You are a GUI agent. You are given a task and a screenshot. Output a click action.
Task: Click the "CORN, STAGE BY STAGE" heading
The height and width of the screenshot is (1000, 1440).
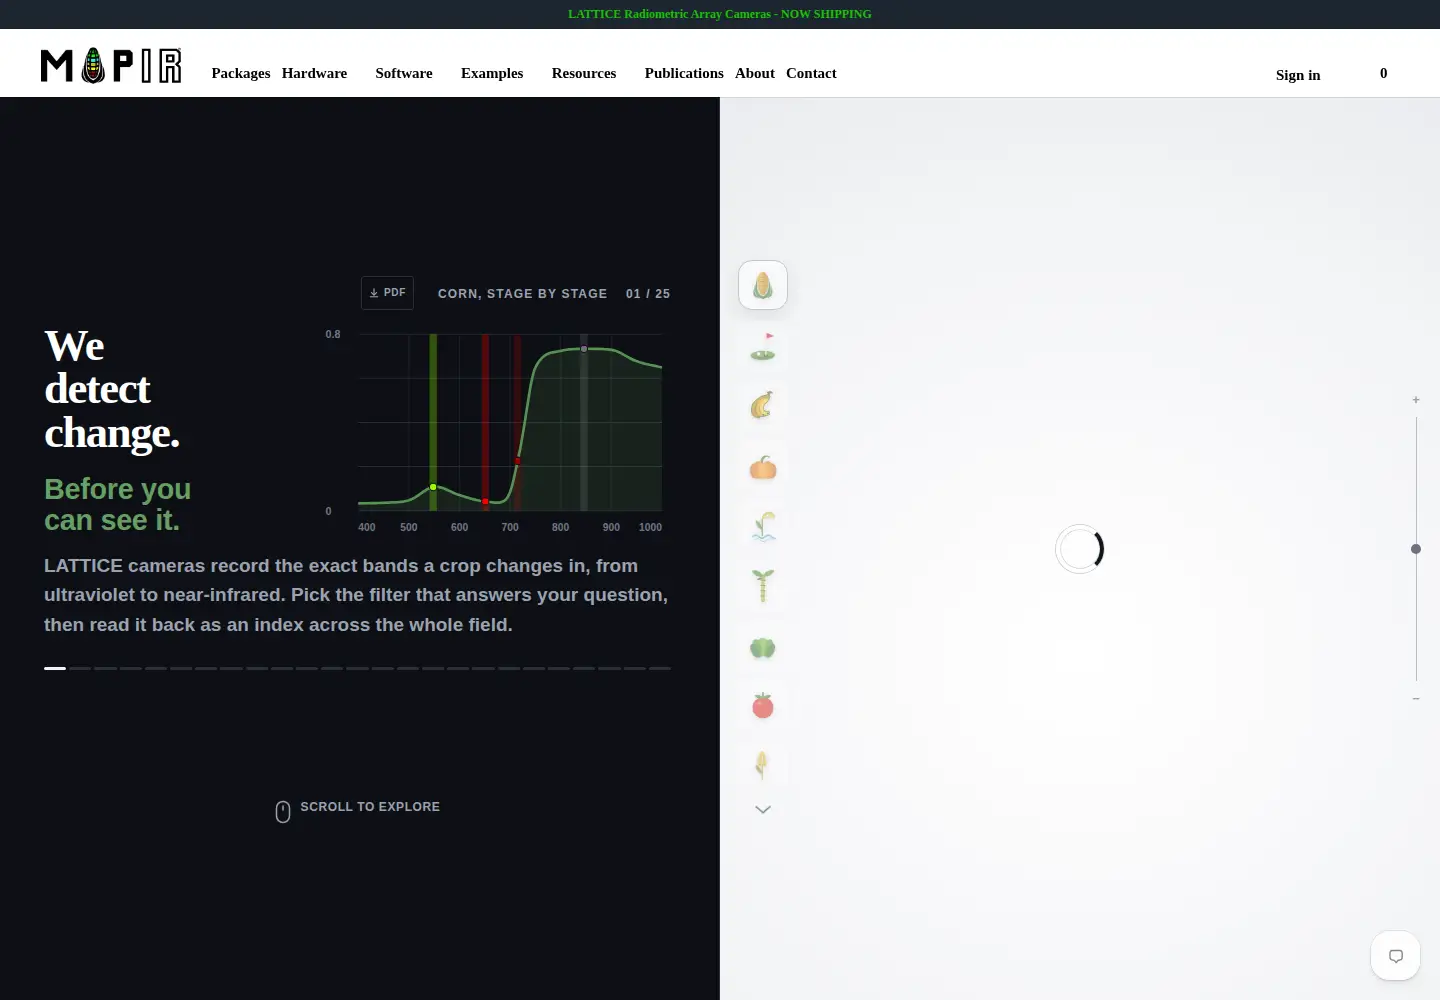[523, 294]
